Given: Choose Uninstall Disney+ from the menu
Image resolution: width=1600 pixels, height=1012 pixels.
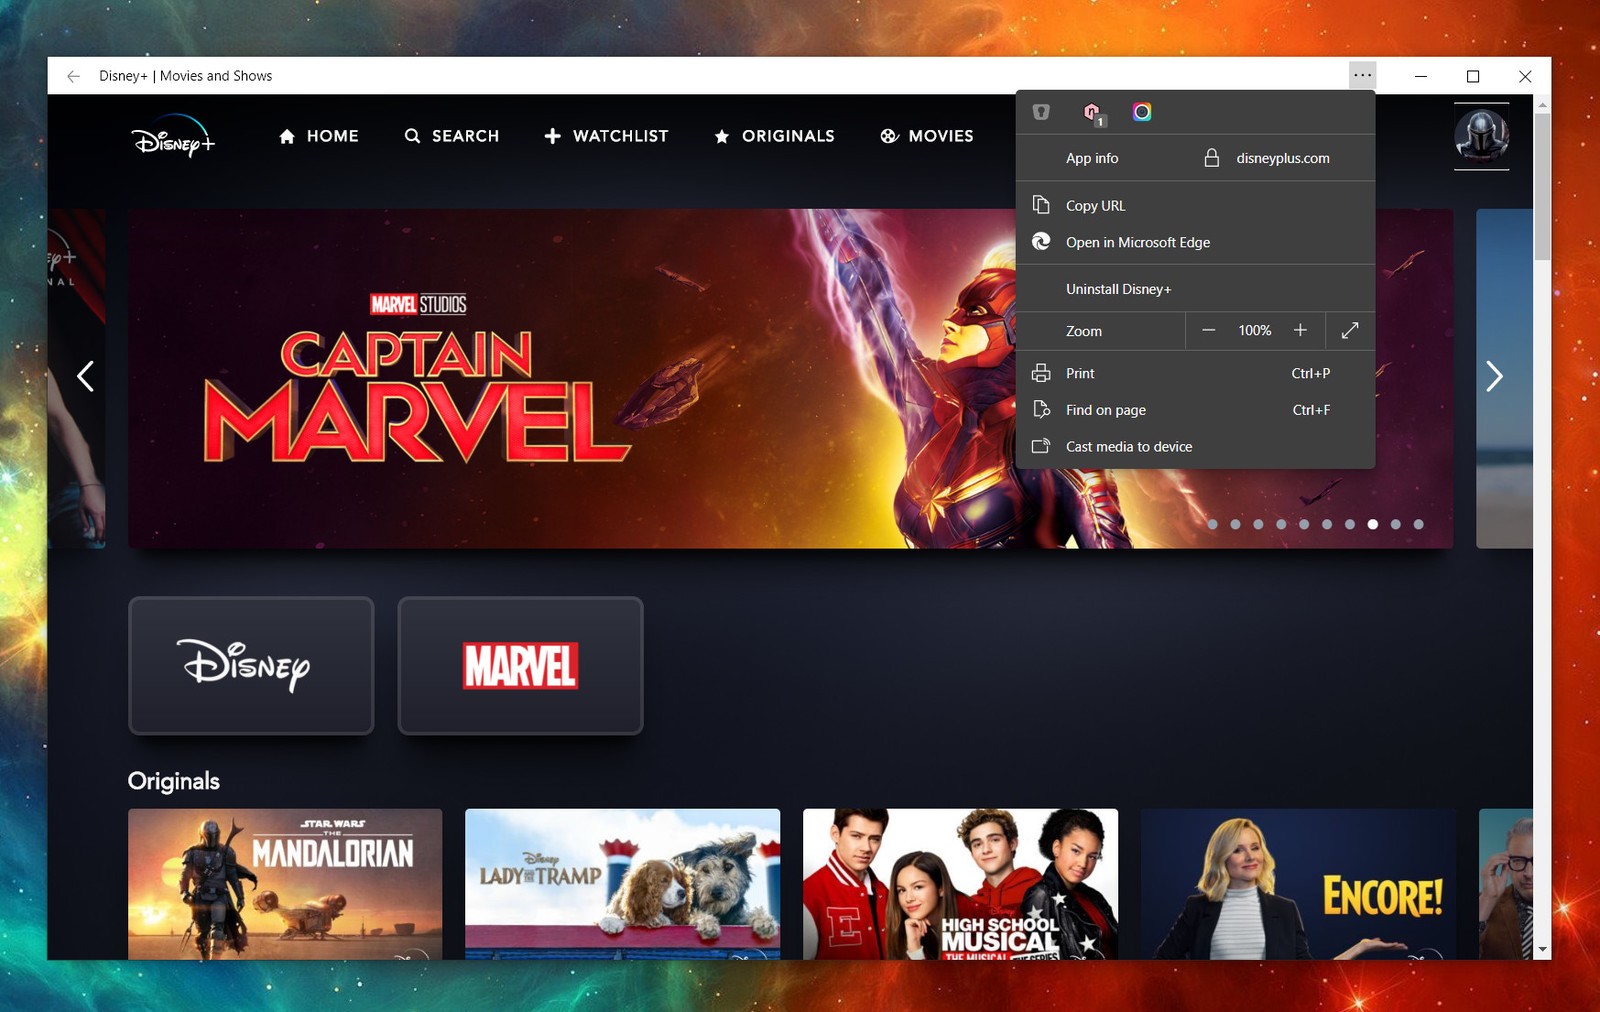Looking at the screenshot, I should (x=1119, y=288).
